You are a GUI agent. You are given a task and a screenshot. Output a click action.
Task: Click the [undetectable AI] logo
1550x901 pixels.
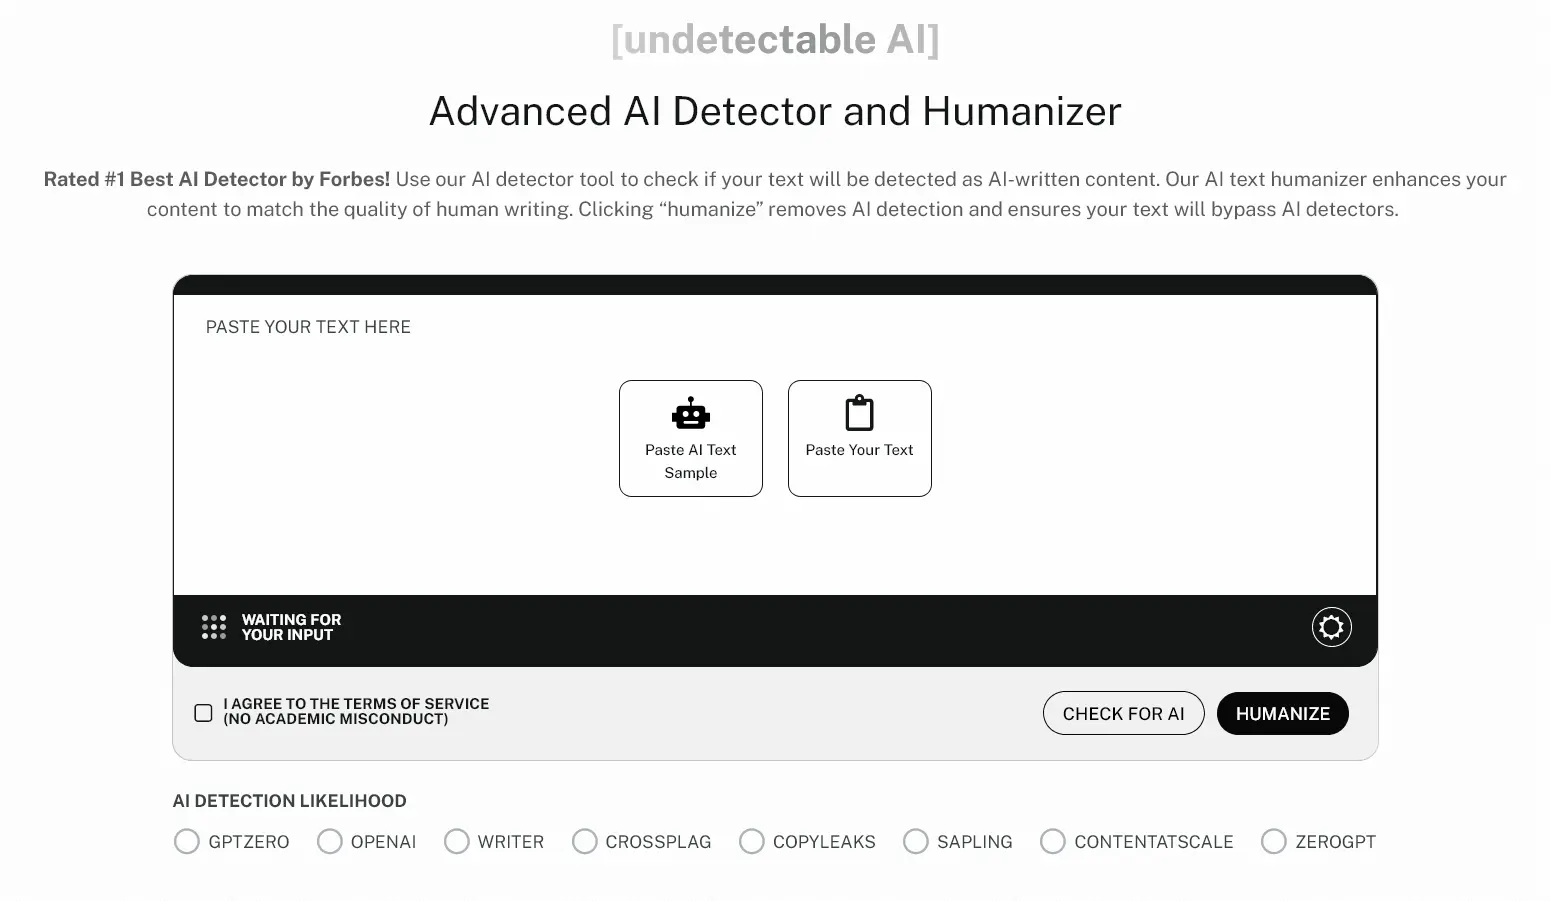point(775,39)
